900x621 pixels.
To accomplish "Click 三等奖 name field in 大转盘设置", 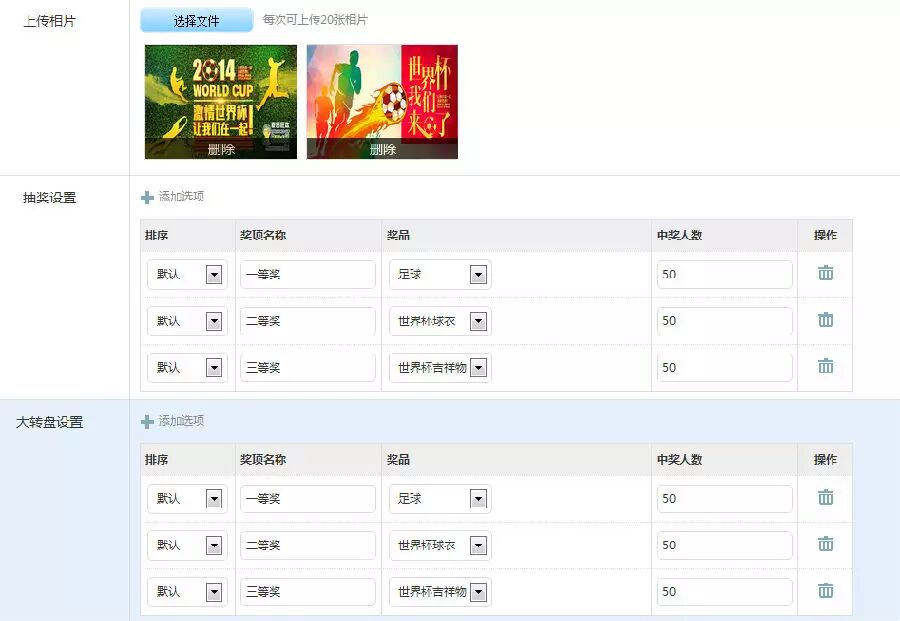I will [308, 592].
